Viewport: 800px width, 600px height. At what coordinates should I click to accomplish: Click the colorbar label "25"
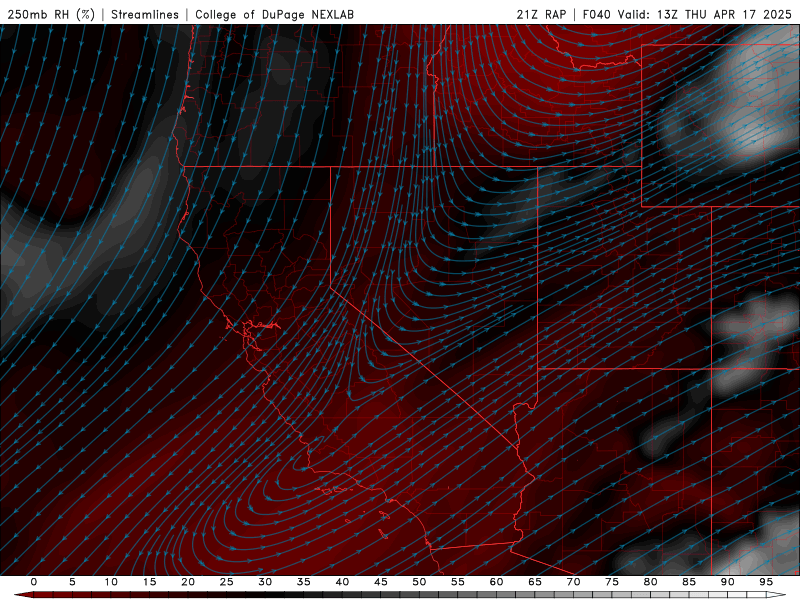click(227, 582)
